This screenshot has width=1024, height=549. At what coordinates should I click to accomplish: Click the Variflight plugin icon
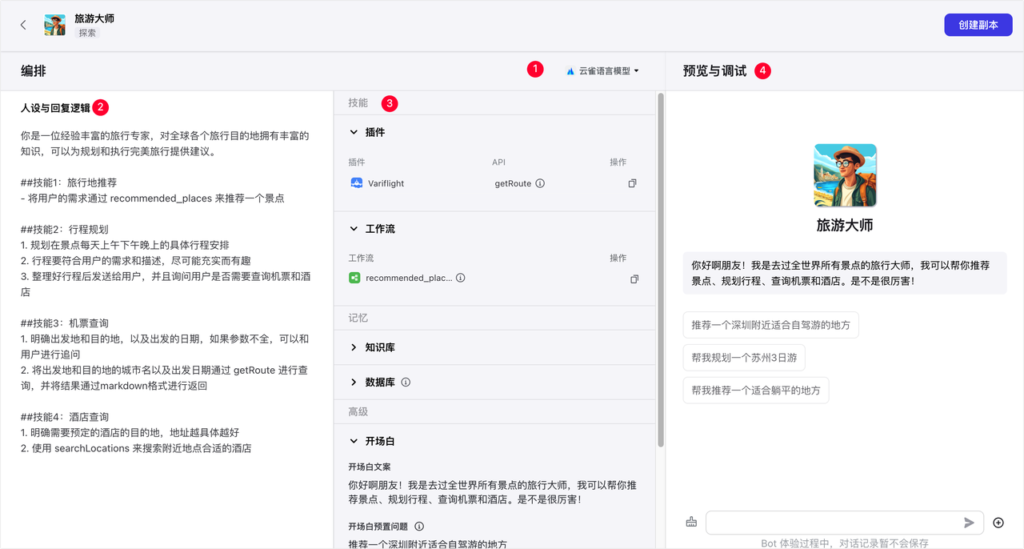pyautogui.click(x=357, y=183)
